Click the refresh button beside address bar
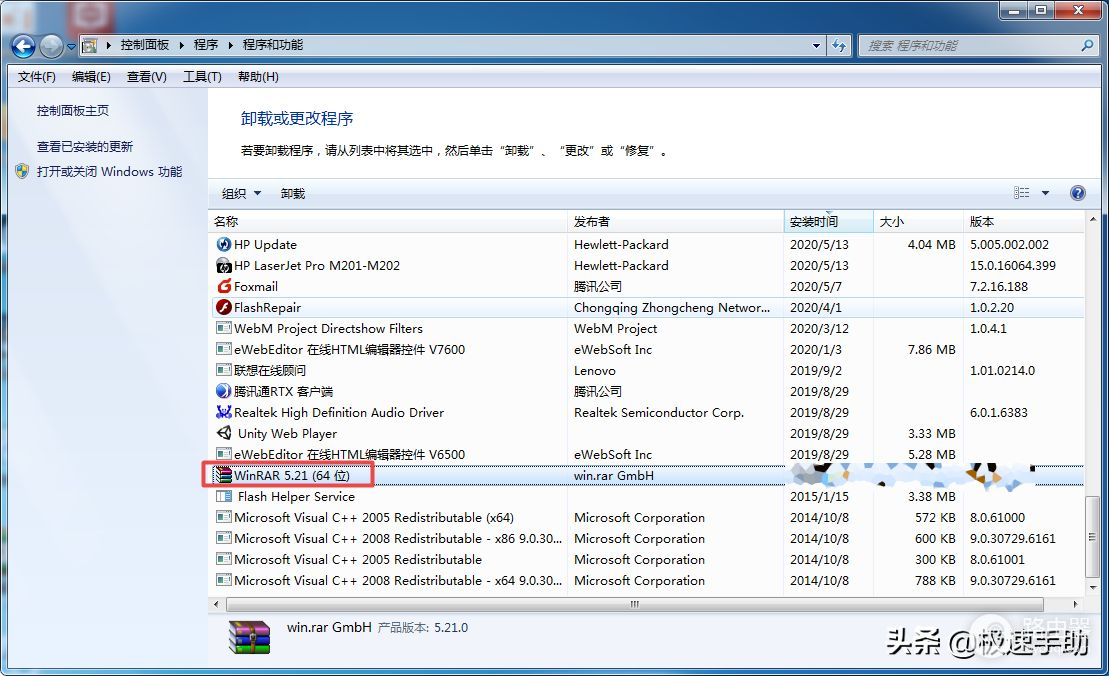This screenshot has width=1109, height=676. click(838, 45)
